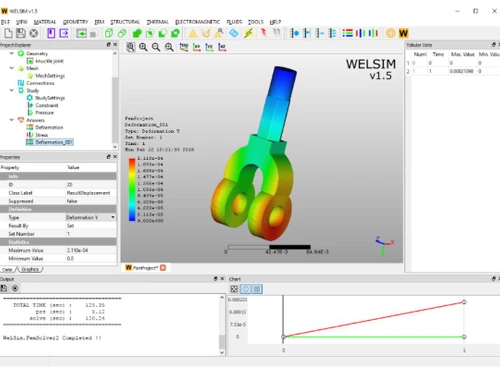
Task: Undock the Properties panel
Action: pyautogui.click(x=108, y=157)
